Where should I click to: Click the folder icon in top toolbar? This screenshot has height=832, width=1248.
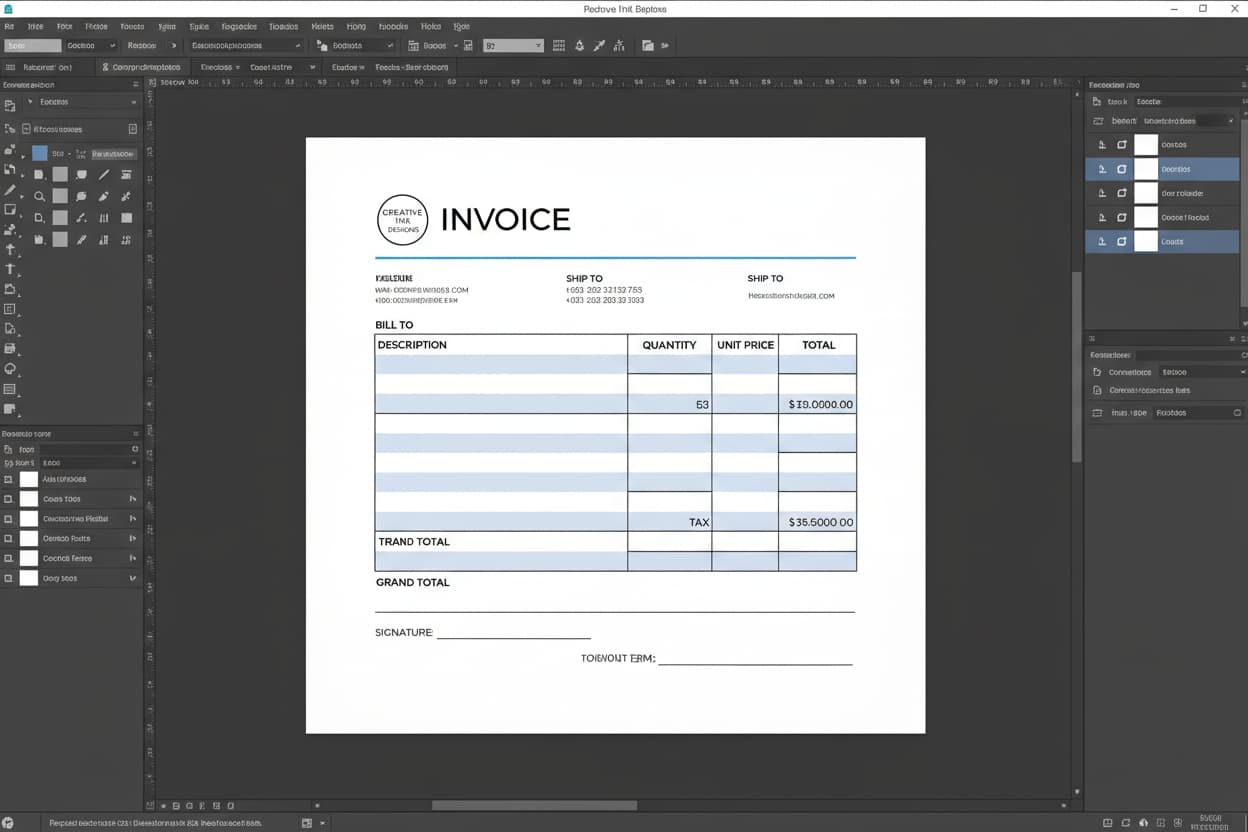point(648,46)
